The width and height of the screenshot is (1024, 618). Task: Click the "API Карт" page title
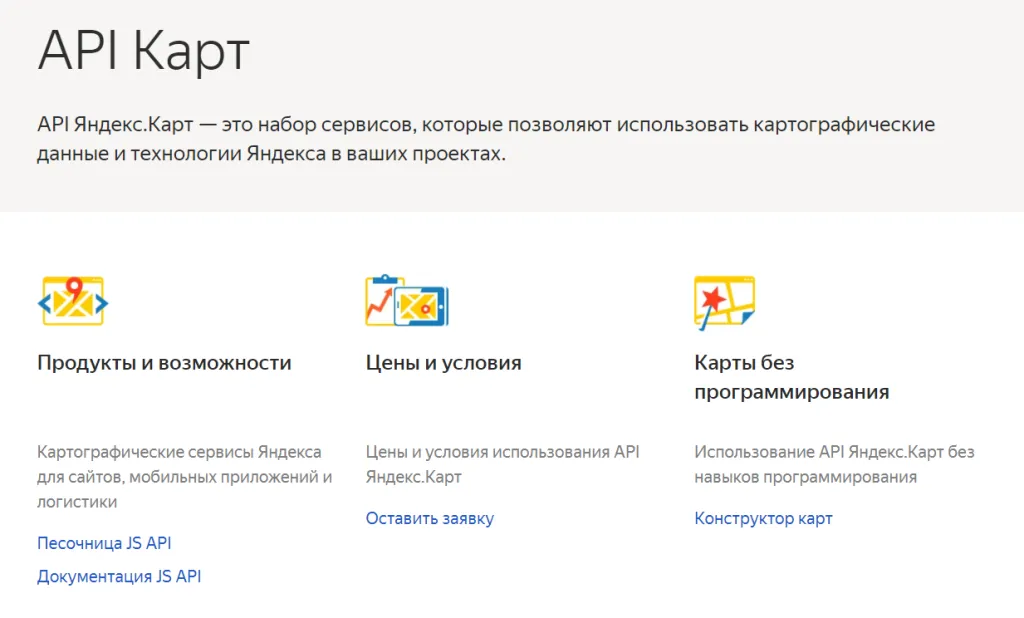pos(143,52)
